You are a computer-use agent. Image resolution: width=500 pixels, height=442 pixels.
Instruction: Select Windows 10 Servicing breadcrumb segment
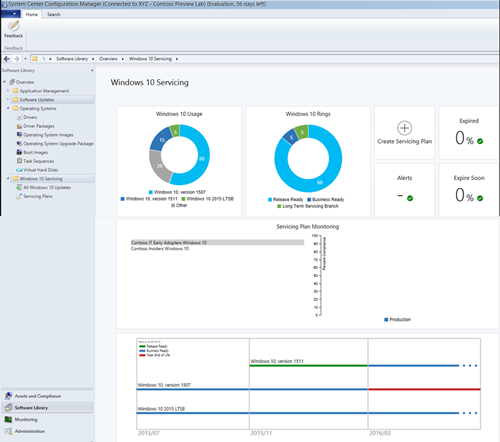pyautogui.click(x=150, y=59)
